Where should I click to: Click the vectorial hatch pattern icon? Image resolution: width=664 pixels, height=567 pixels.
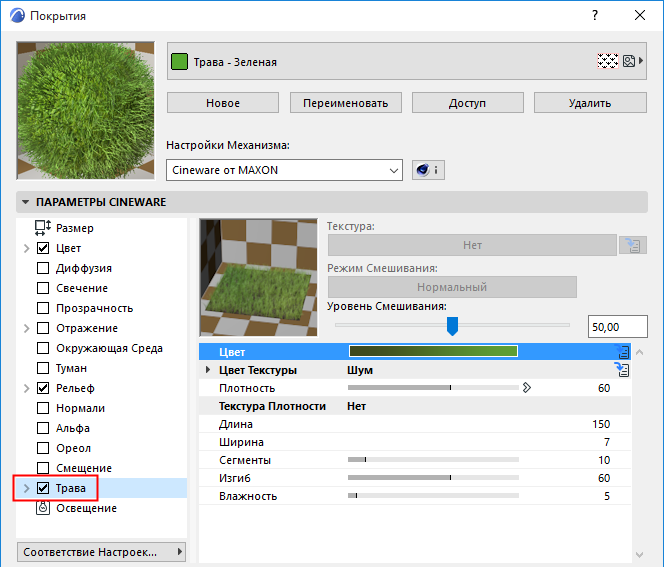(x=608, y=61)
